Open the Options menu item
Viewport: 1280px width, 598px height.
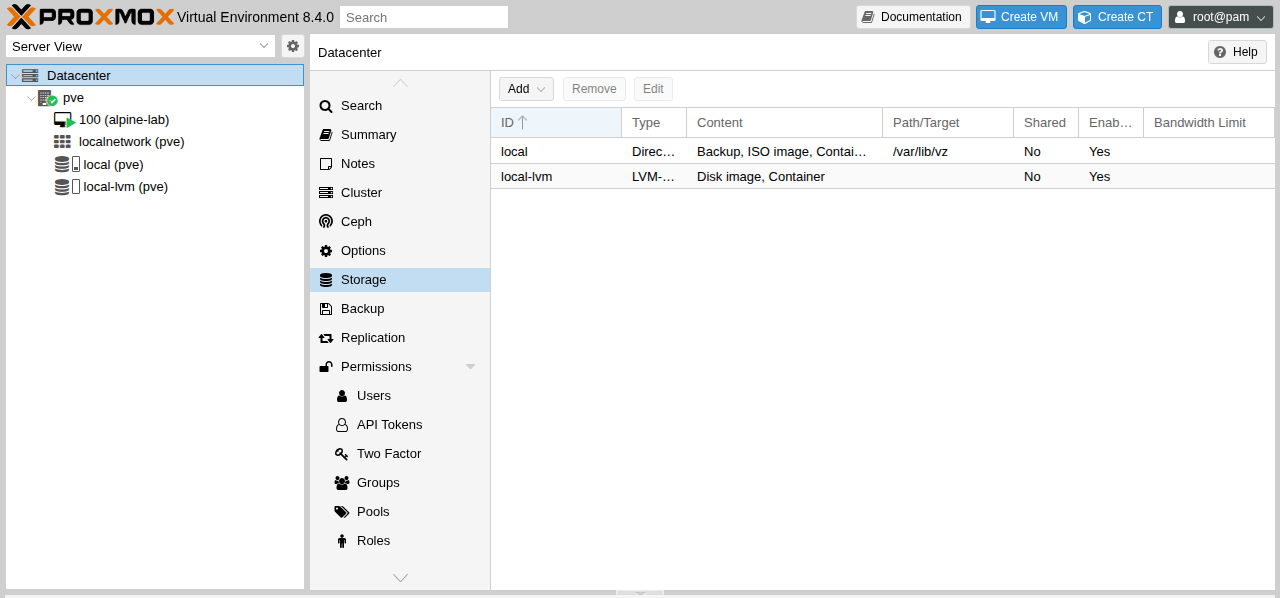400,251
